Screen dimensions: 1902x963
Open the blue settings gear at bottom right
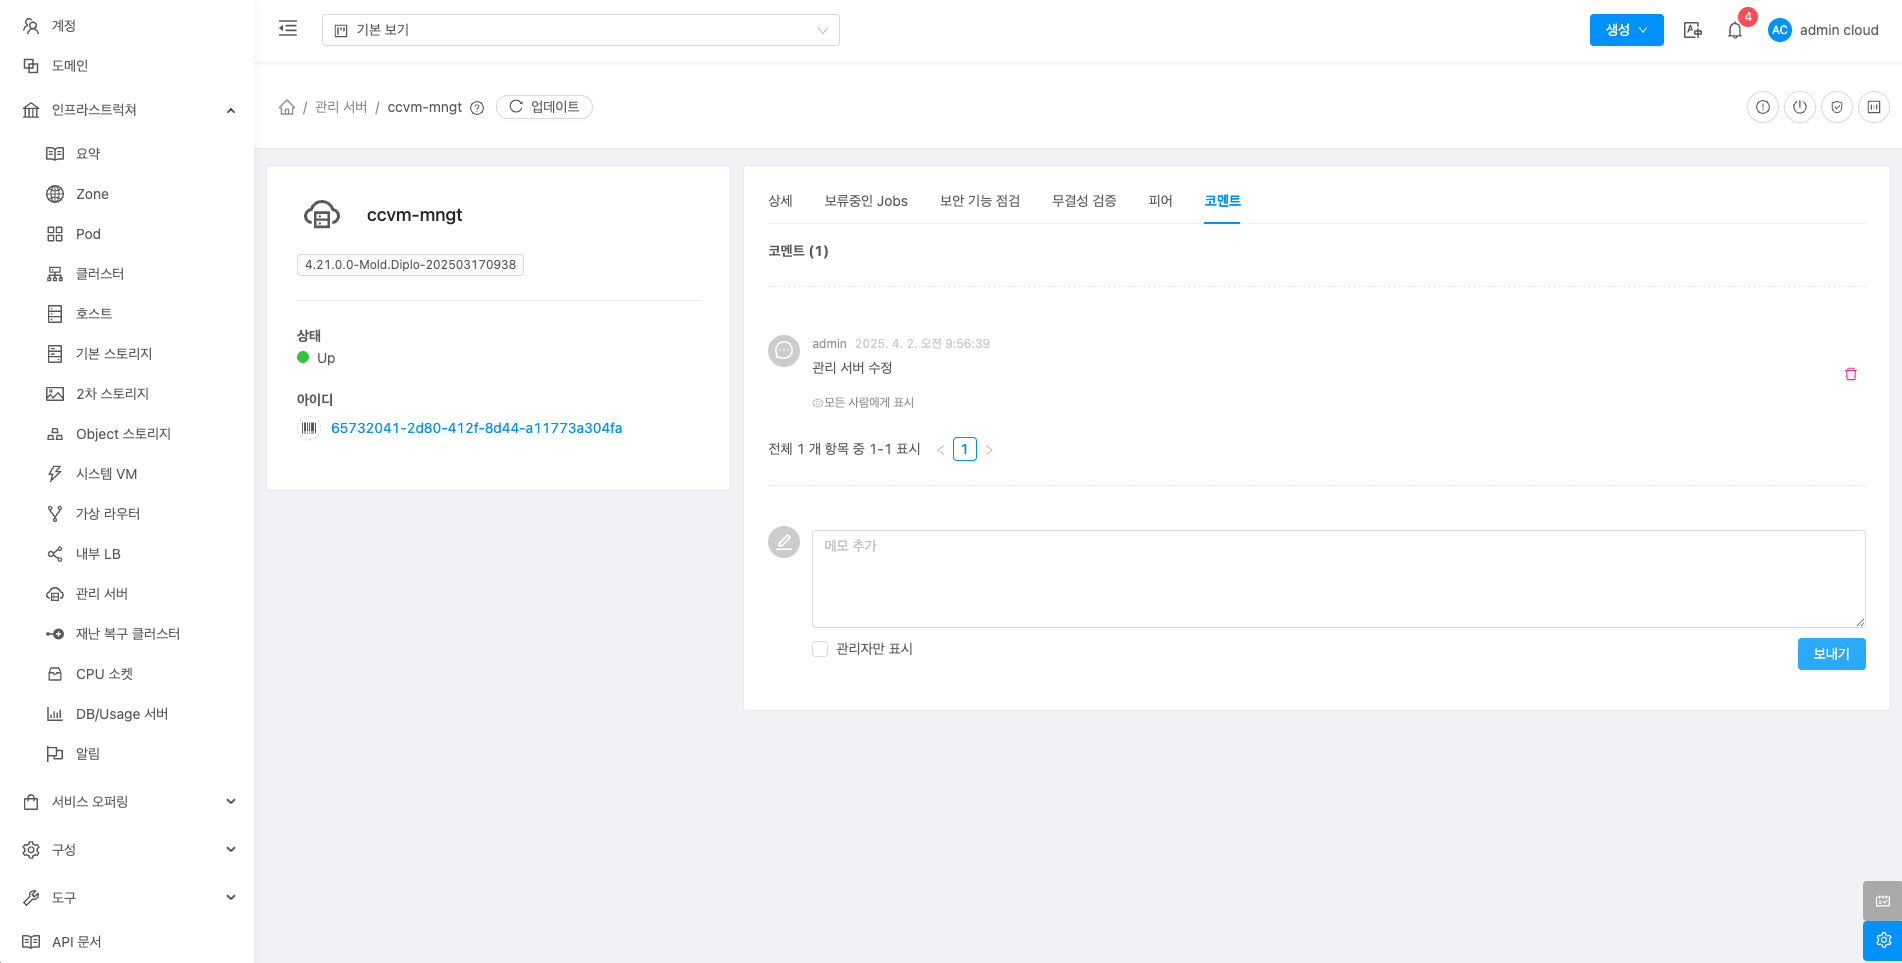point(1882,940)
